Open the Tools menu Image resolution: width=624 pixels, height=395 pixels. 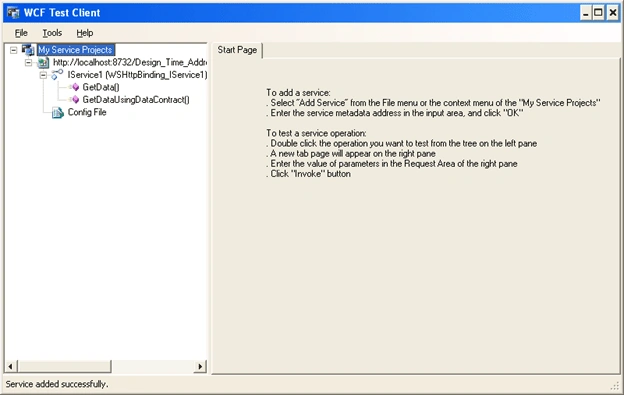52,33
